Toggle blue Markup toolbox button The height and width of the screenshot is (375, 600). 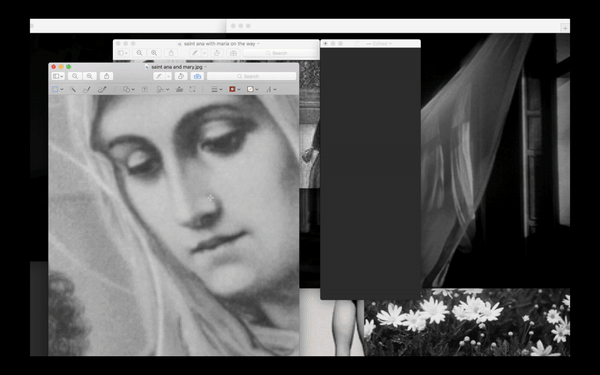point(197,76)
